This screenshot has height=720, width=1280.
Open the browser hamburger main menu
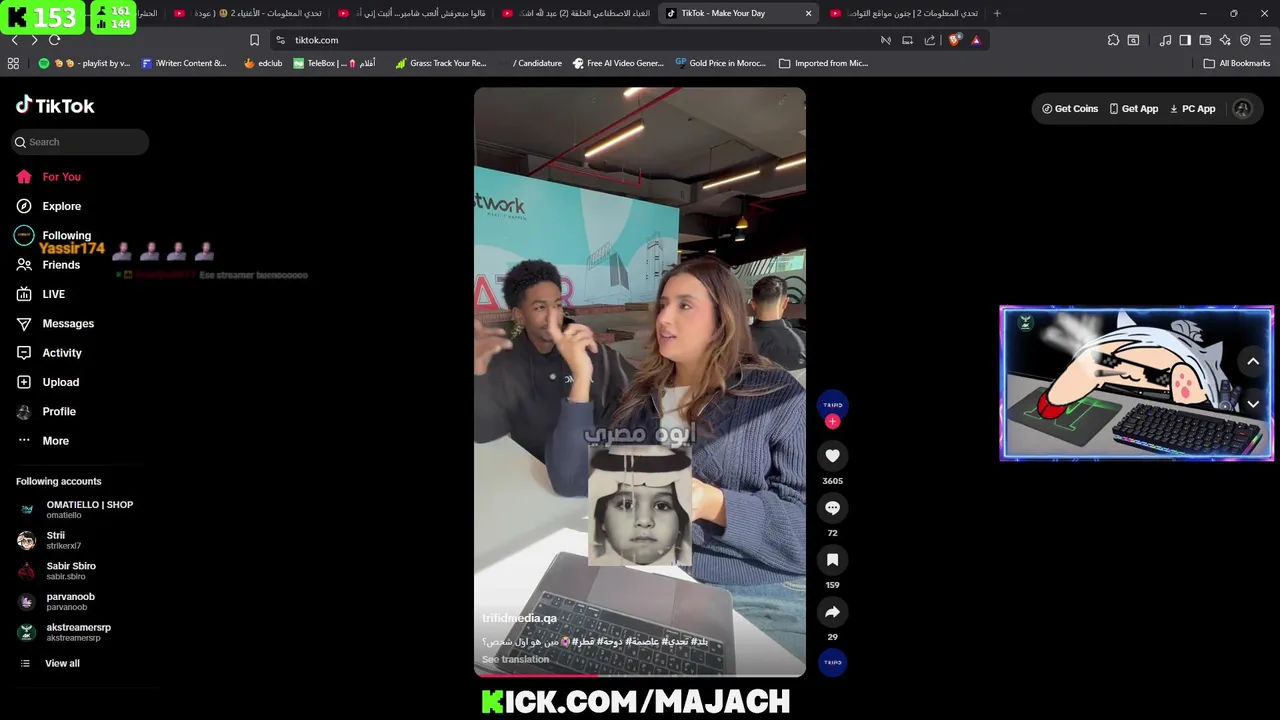1265,40
